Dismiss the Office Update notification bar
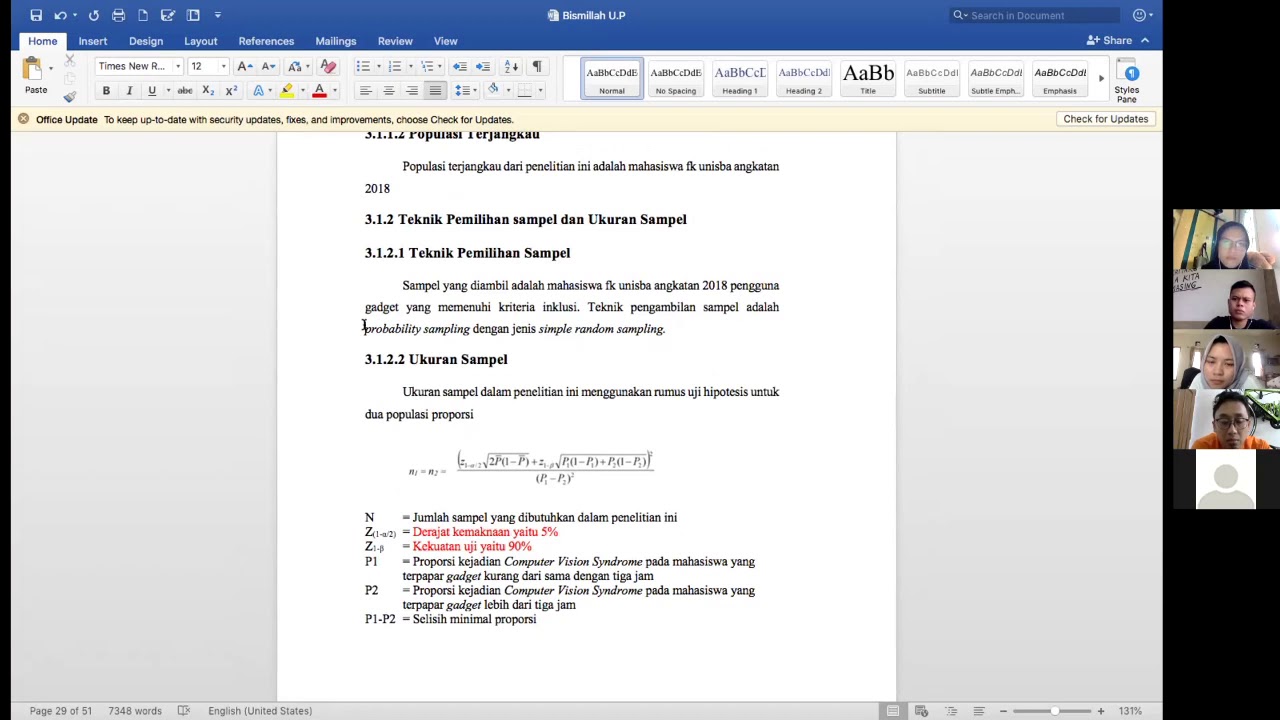1280x720 pixels. click(23, 119)
